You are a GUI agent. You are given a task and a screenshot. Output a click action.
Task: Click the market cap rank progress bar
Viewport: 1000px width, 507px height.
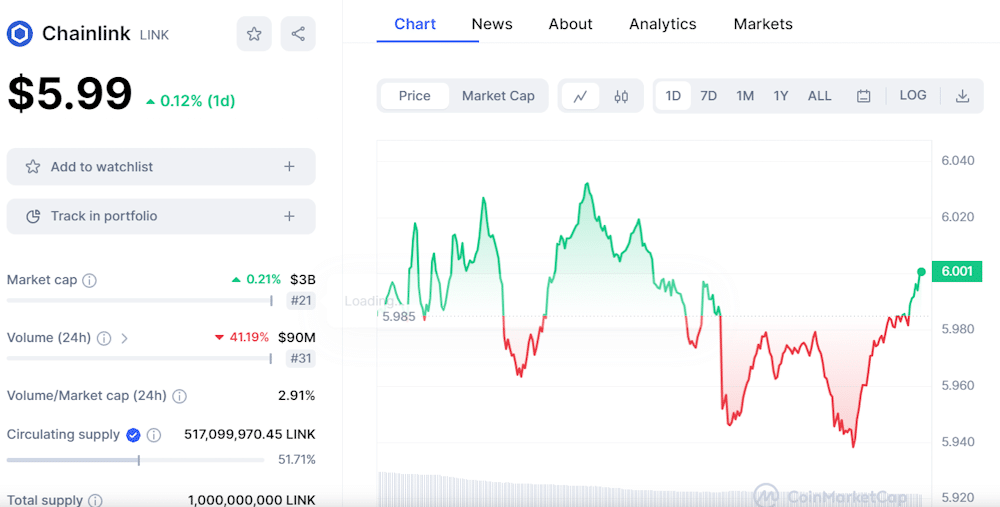(x=140, y=300)
